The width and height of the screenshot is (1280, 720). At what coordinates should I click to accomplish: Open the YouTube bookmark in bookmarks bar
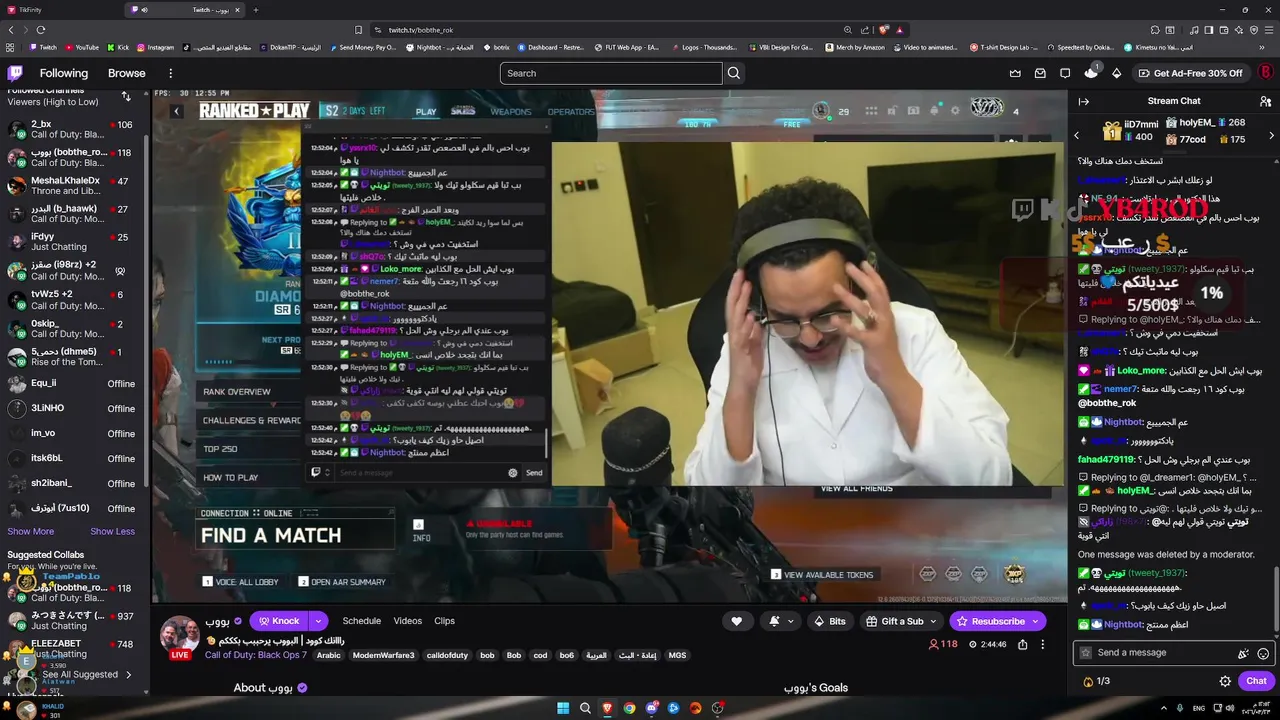tap(82, 47)
